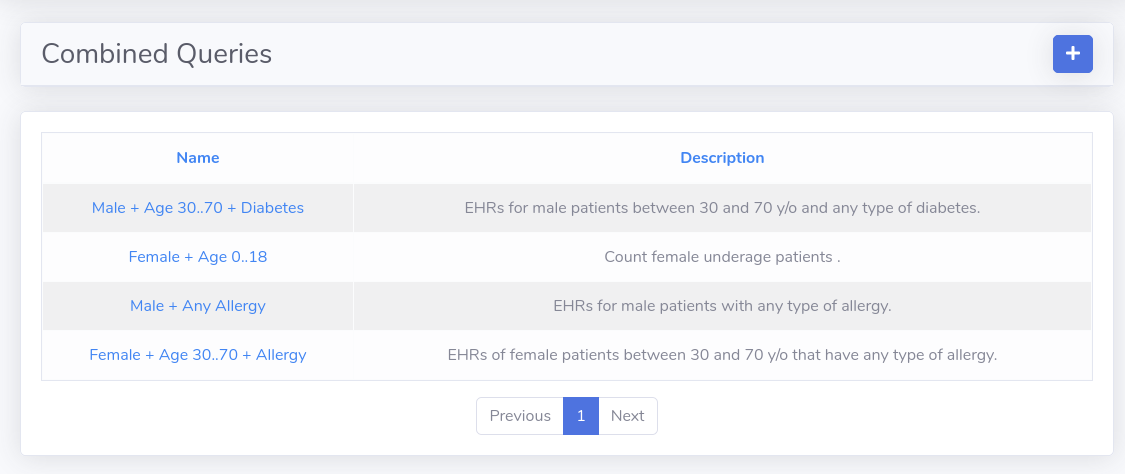Screen dimensions: 1125x474
Task: Sort the table by Description column
Action: click(722, 158)
